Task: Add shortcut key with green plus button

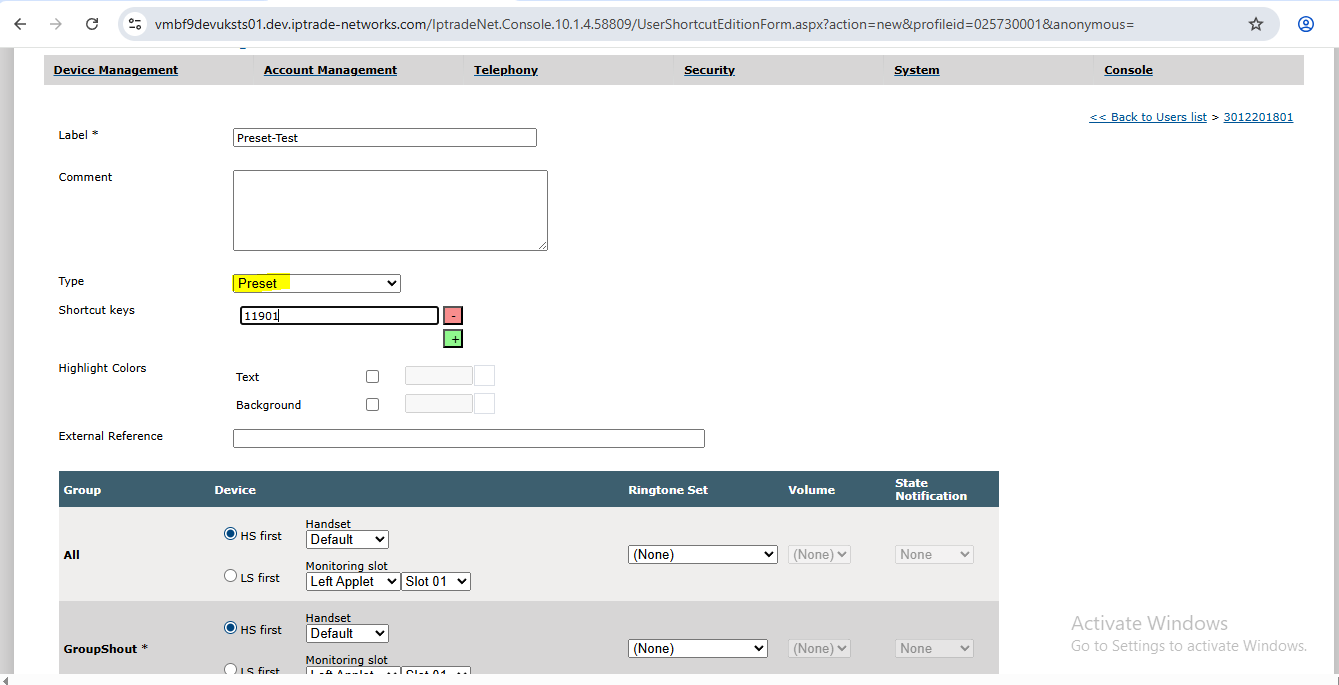Action: pos(453,339)
